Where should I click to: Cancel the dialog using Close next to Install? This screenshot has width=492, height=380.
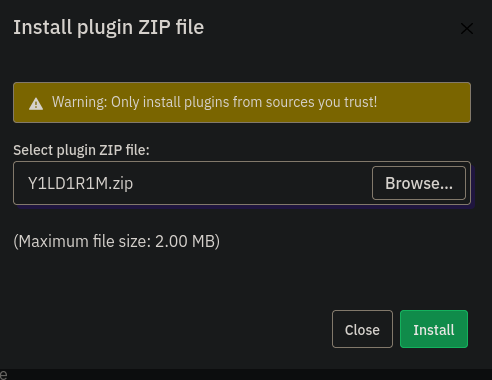(362, 329)
